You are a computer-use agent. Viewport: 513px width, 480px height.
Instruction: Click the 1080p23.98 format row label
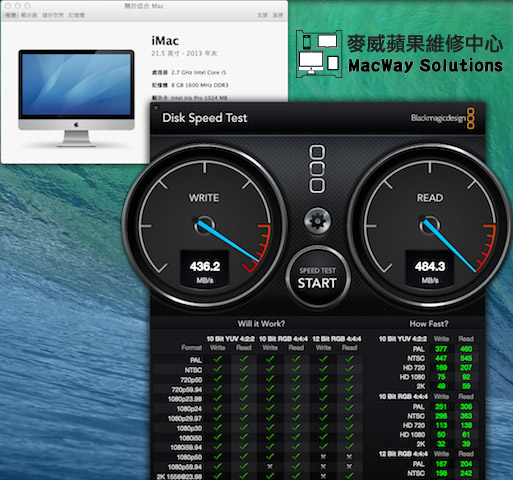pyautogui.click(x=185, y=399)
